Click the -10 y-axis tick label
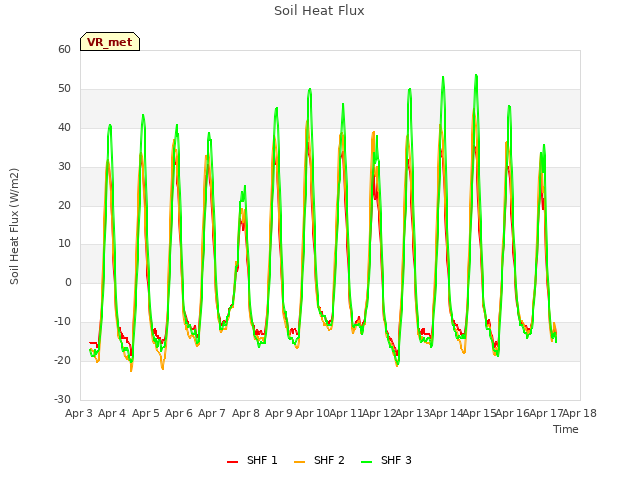The image size is (640, 480). coord(63,322)
